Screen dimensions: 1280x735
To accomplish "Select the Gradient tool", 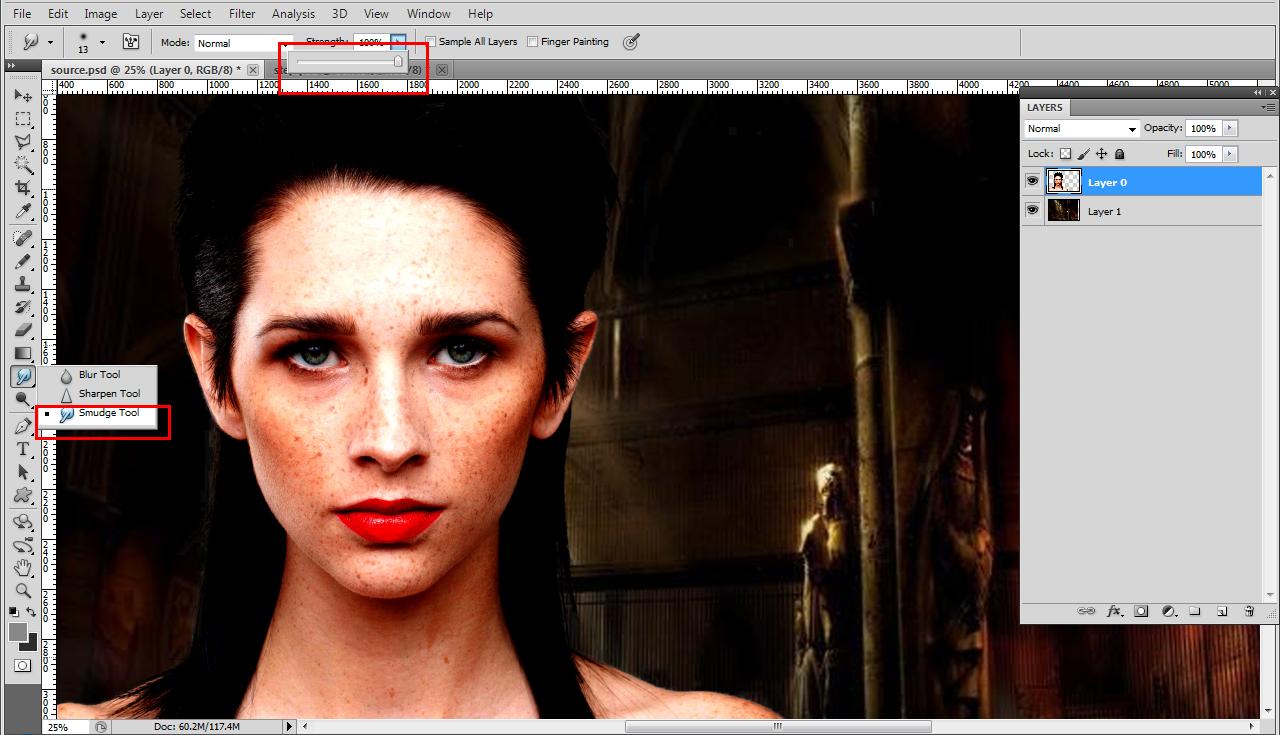I will (x=23, y=353).
